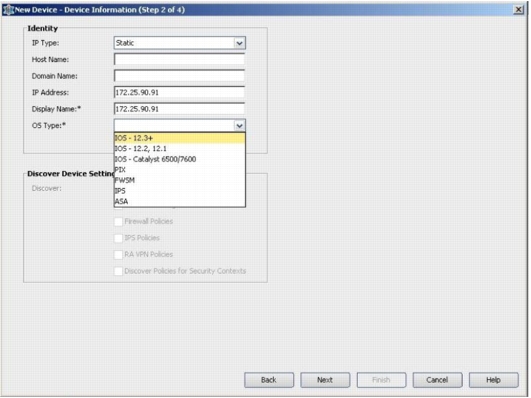Collapse the OS Type dropdown arrow

[239, 126]
